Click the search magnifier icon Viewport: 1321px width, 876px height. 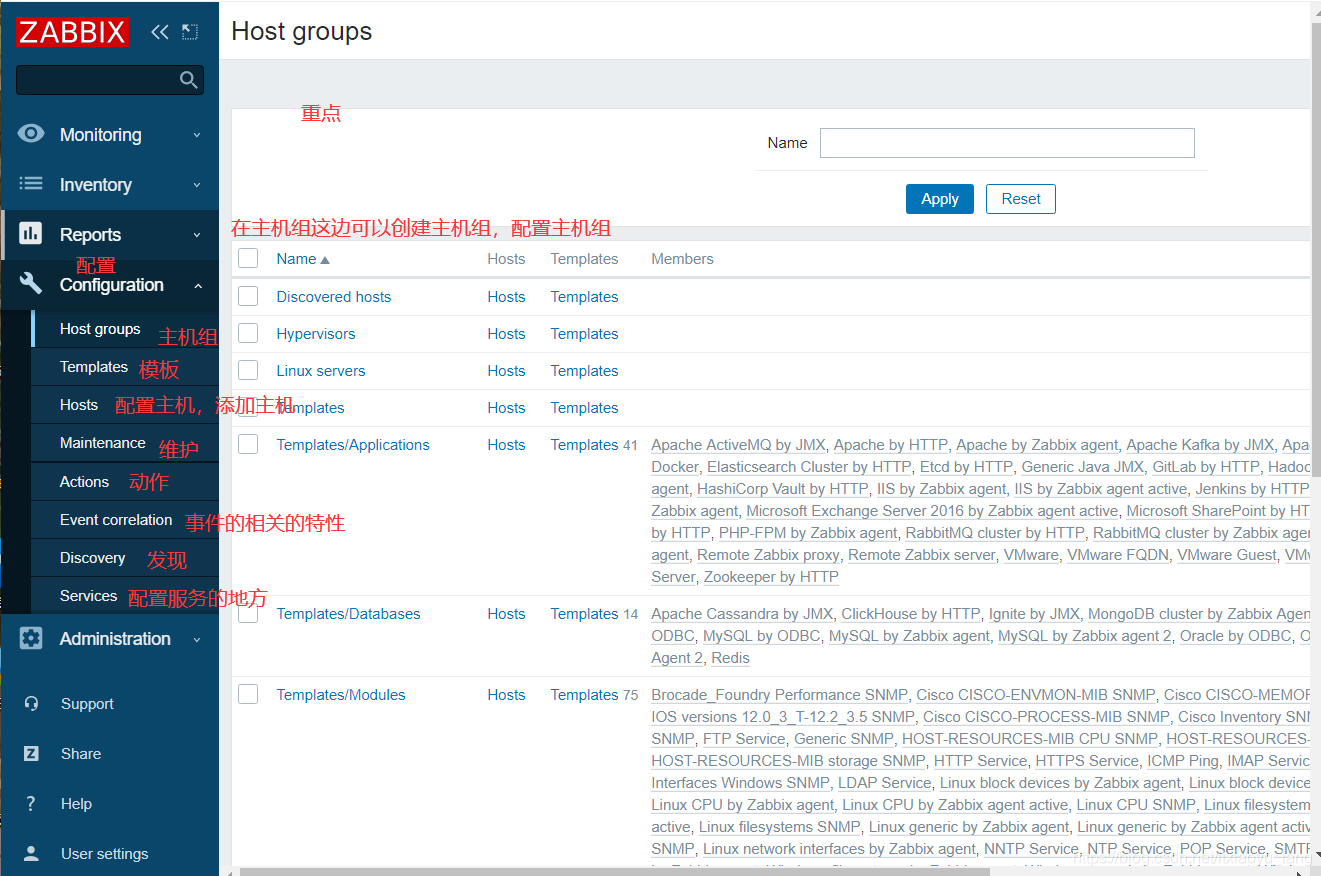point(189,80)
